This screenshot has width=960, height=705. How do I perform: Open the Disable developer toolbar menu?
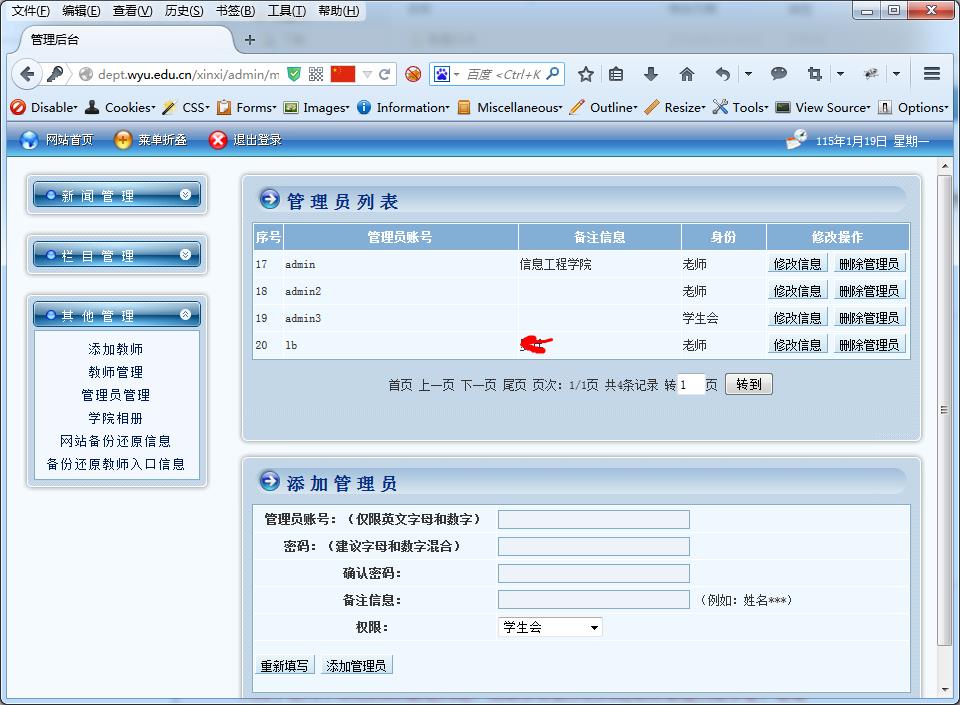[x=44, y=108]
